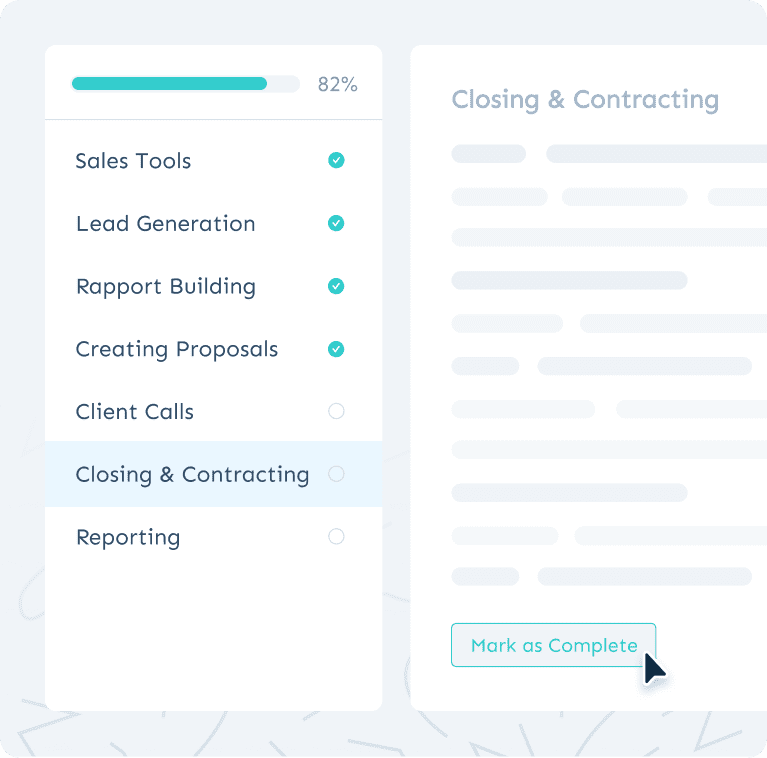Open the Lead Generation lesson
The image size is (767, 758).
click(165, 224)
